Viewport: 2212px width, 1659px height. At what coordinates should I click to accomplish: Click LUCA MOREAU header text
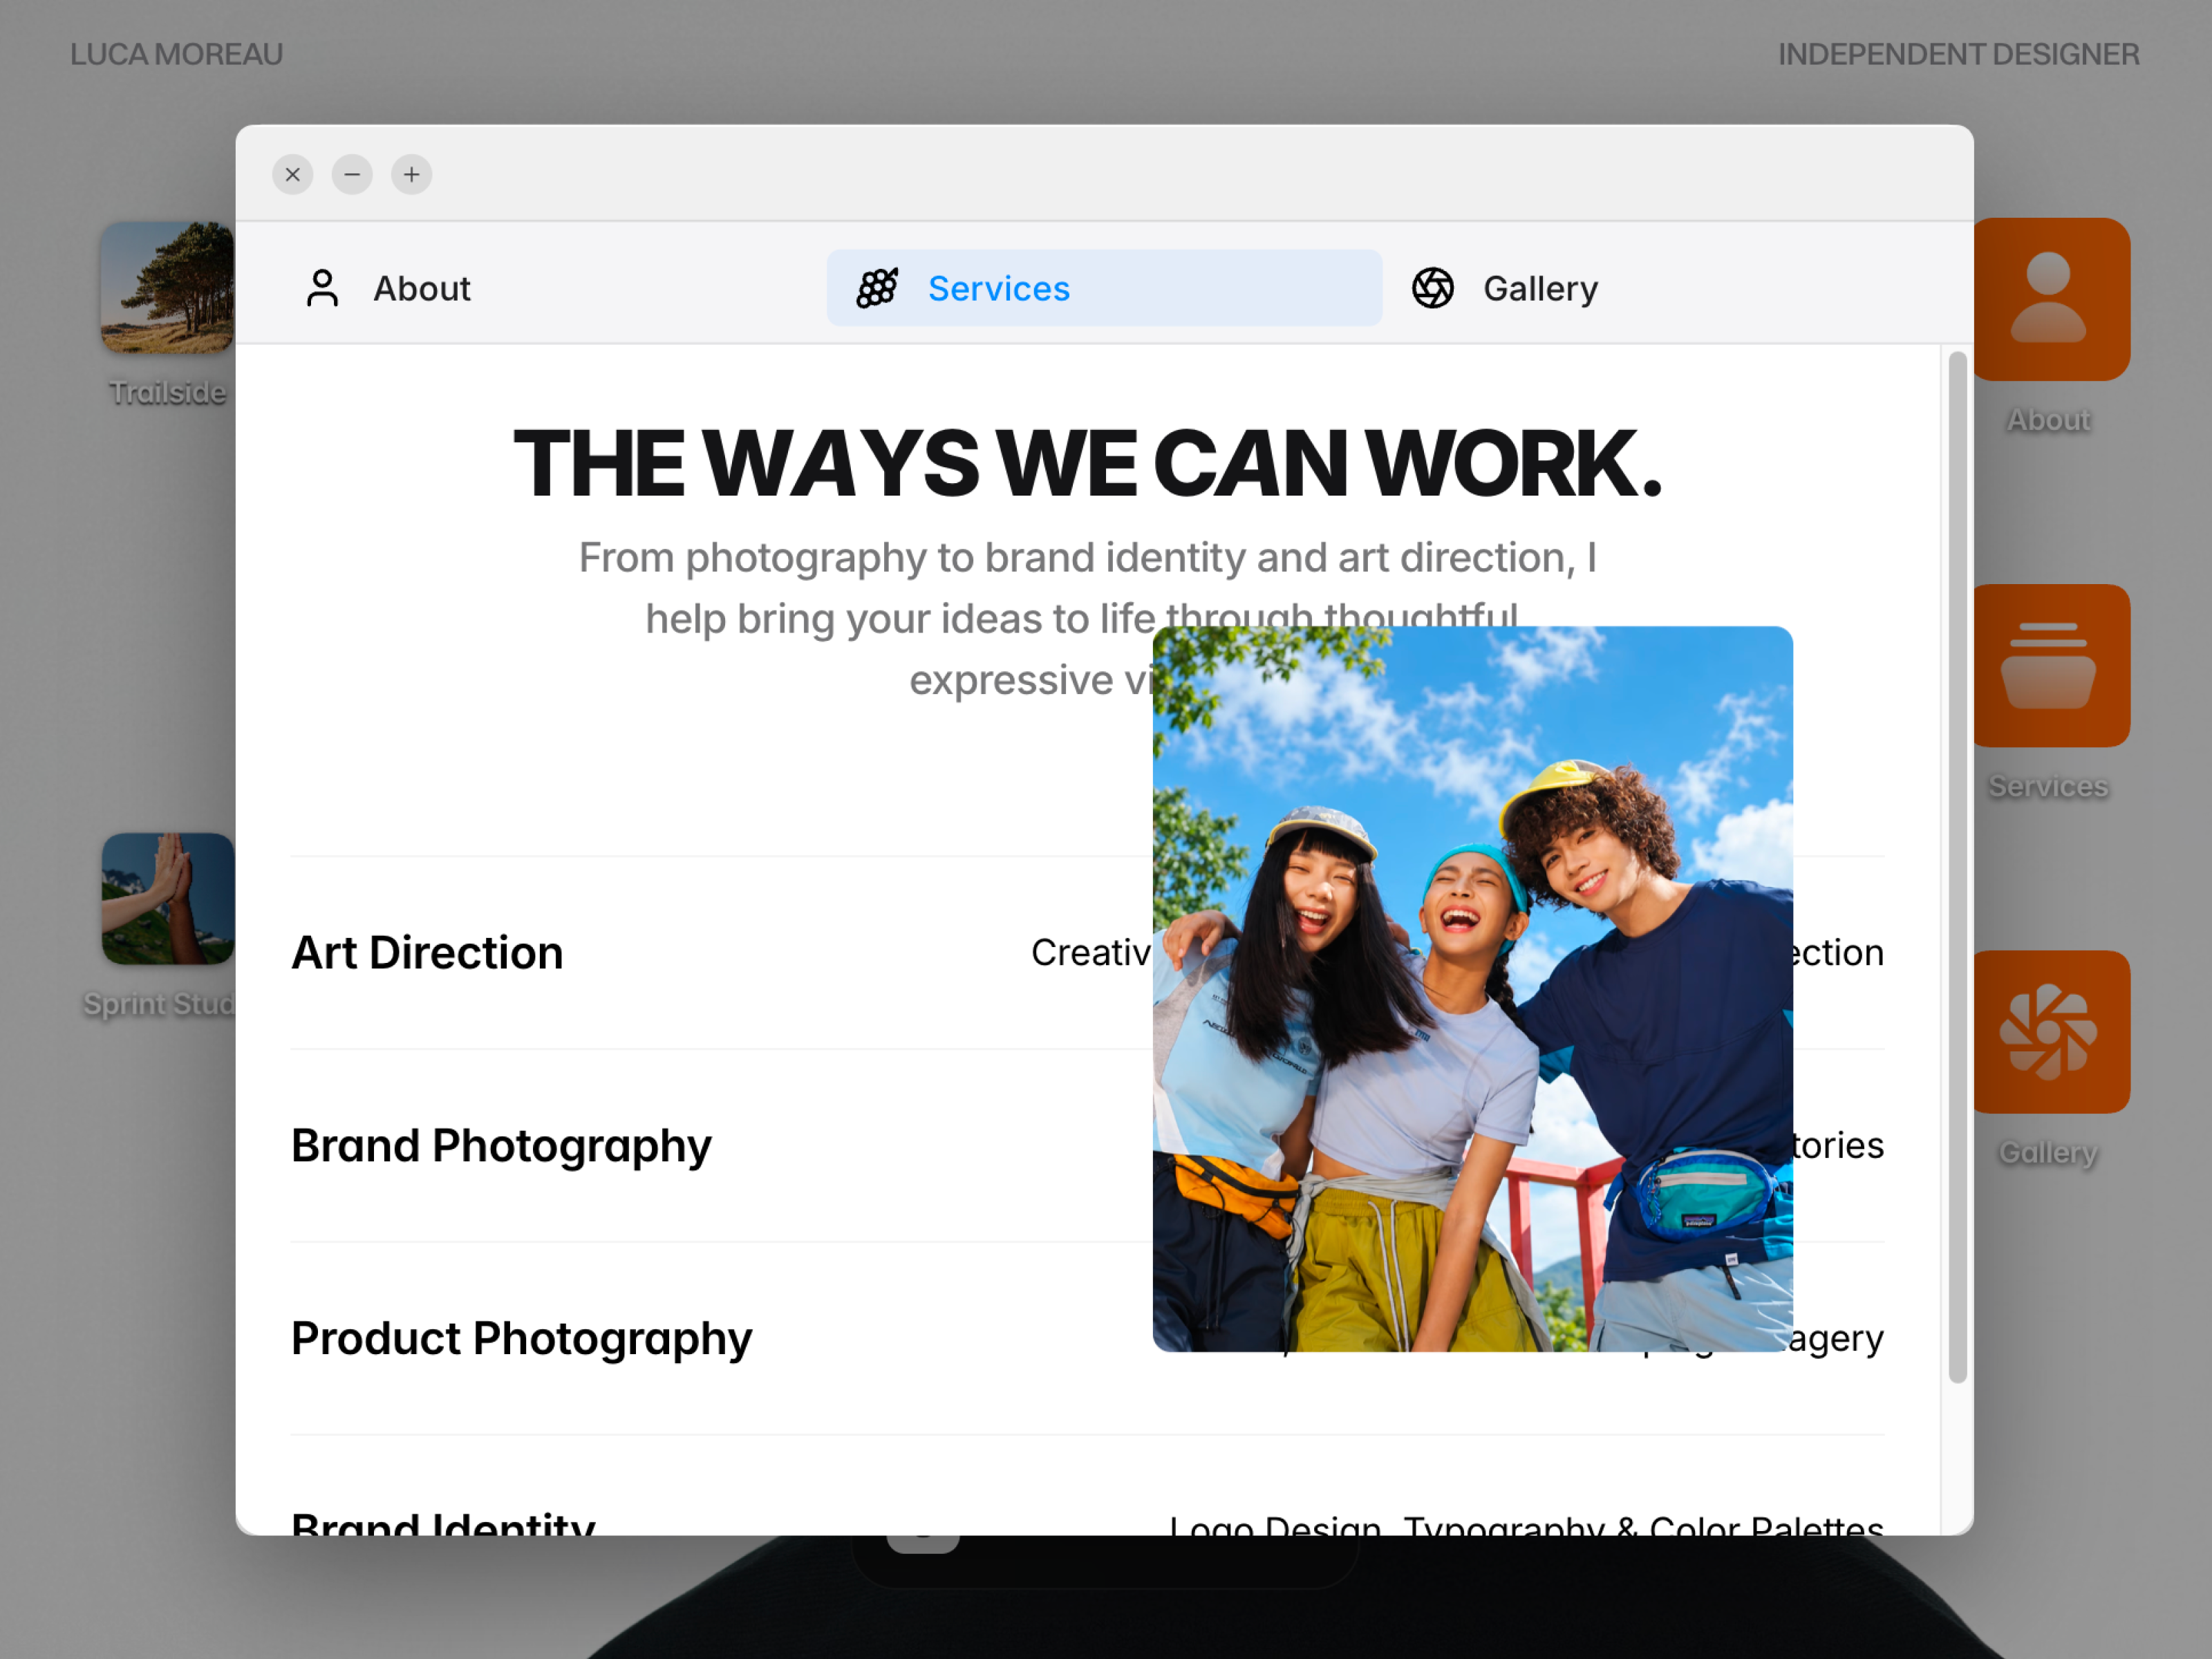point(177,54)
